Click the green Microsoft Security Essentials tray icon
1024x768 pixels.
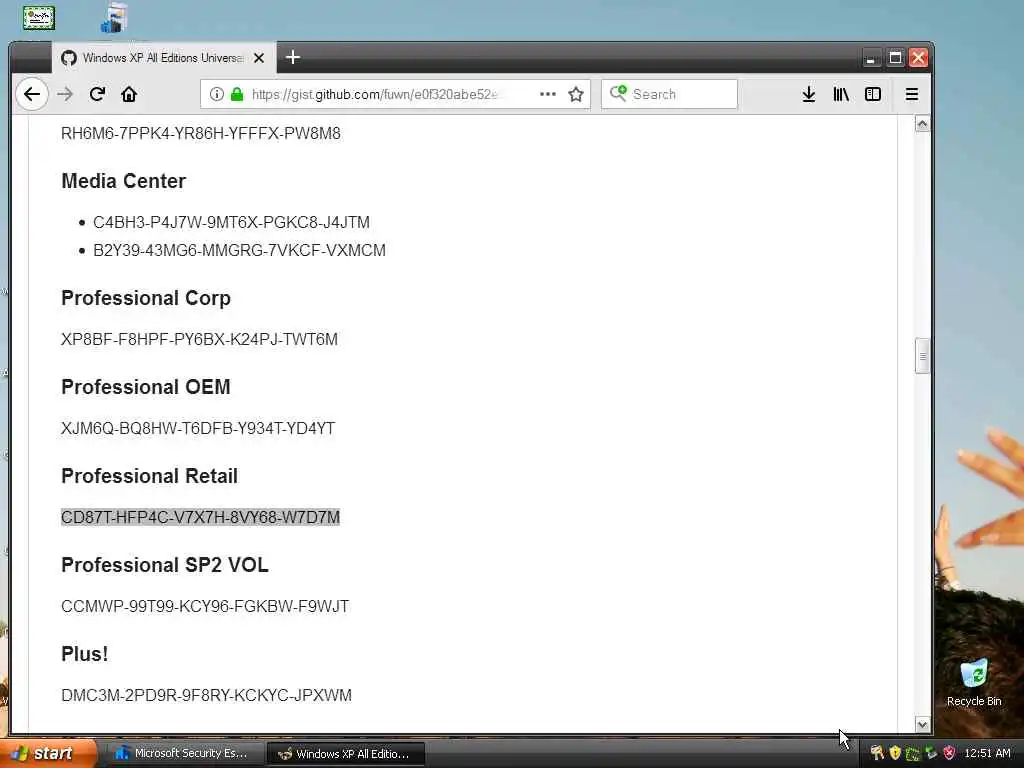[912, 754]
